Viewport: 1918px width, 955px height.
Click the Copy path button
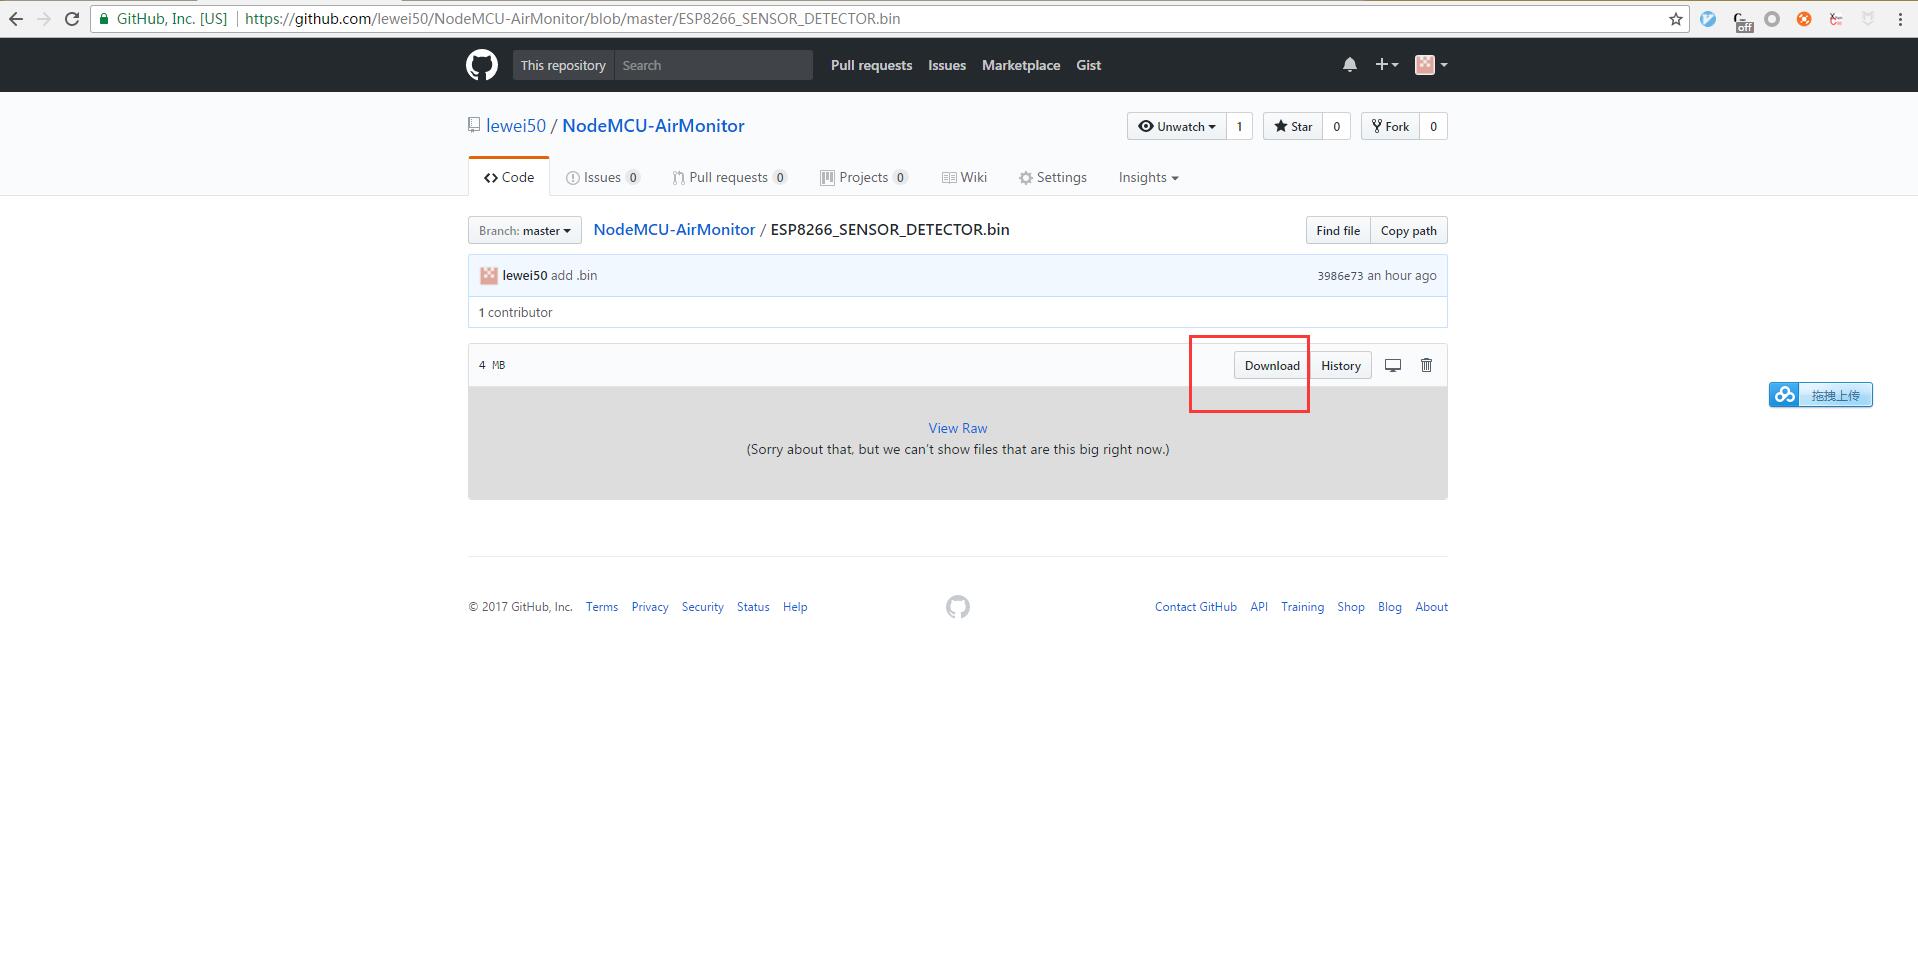[1408, 230]
